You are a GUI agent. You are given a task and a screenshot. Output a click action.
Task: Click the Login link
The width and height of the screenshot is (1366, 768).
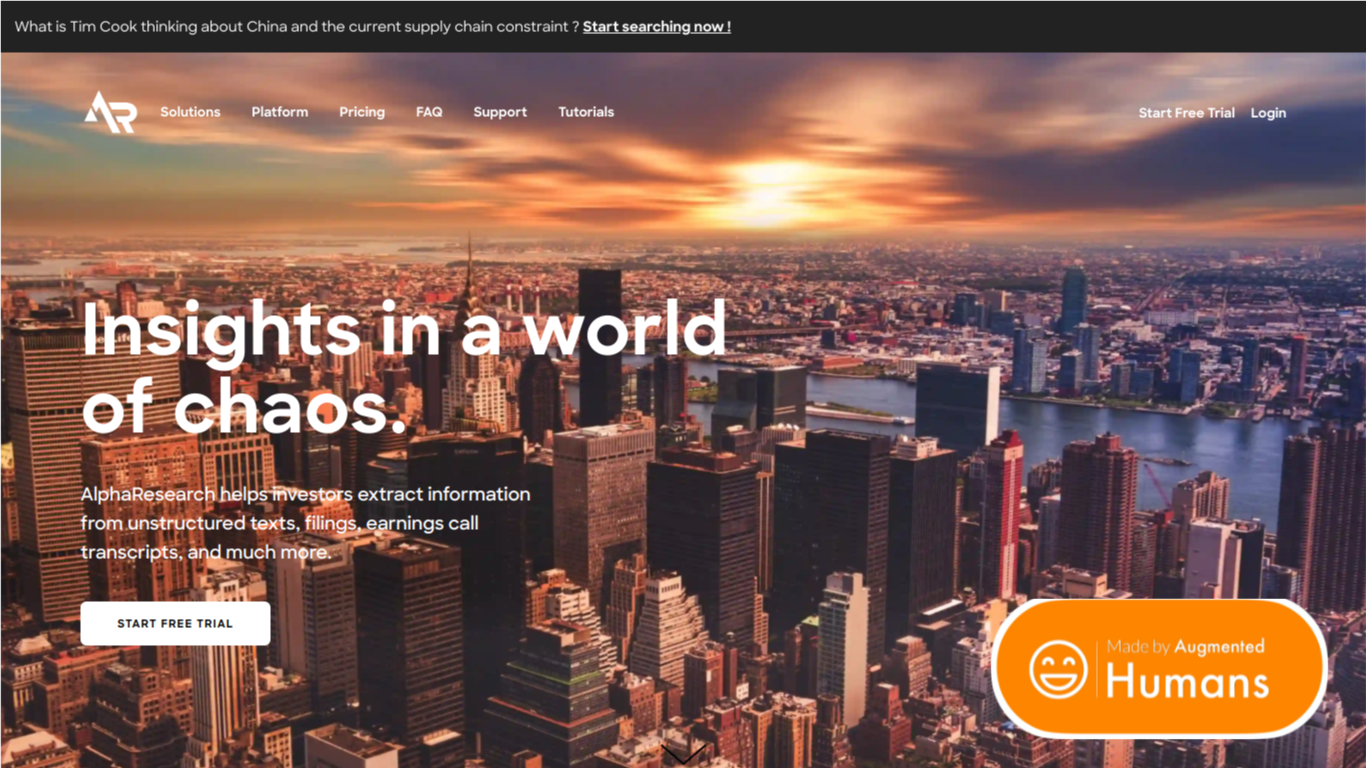tap(1268, 113)
